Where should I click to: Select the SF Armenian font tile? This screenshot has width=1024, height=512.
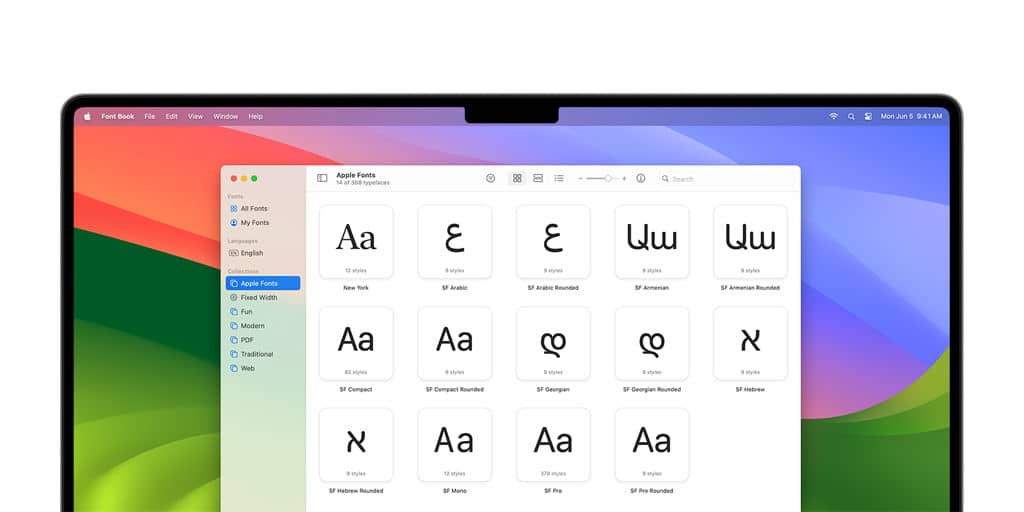click(x=652, y=242)
